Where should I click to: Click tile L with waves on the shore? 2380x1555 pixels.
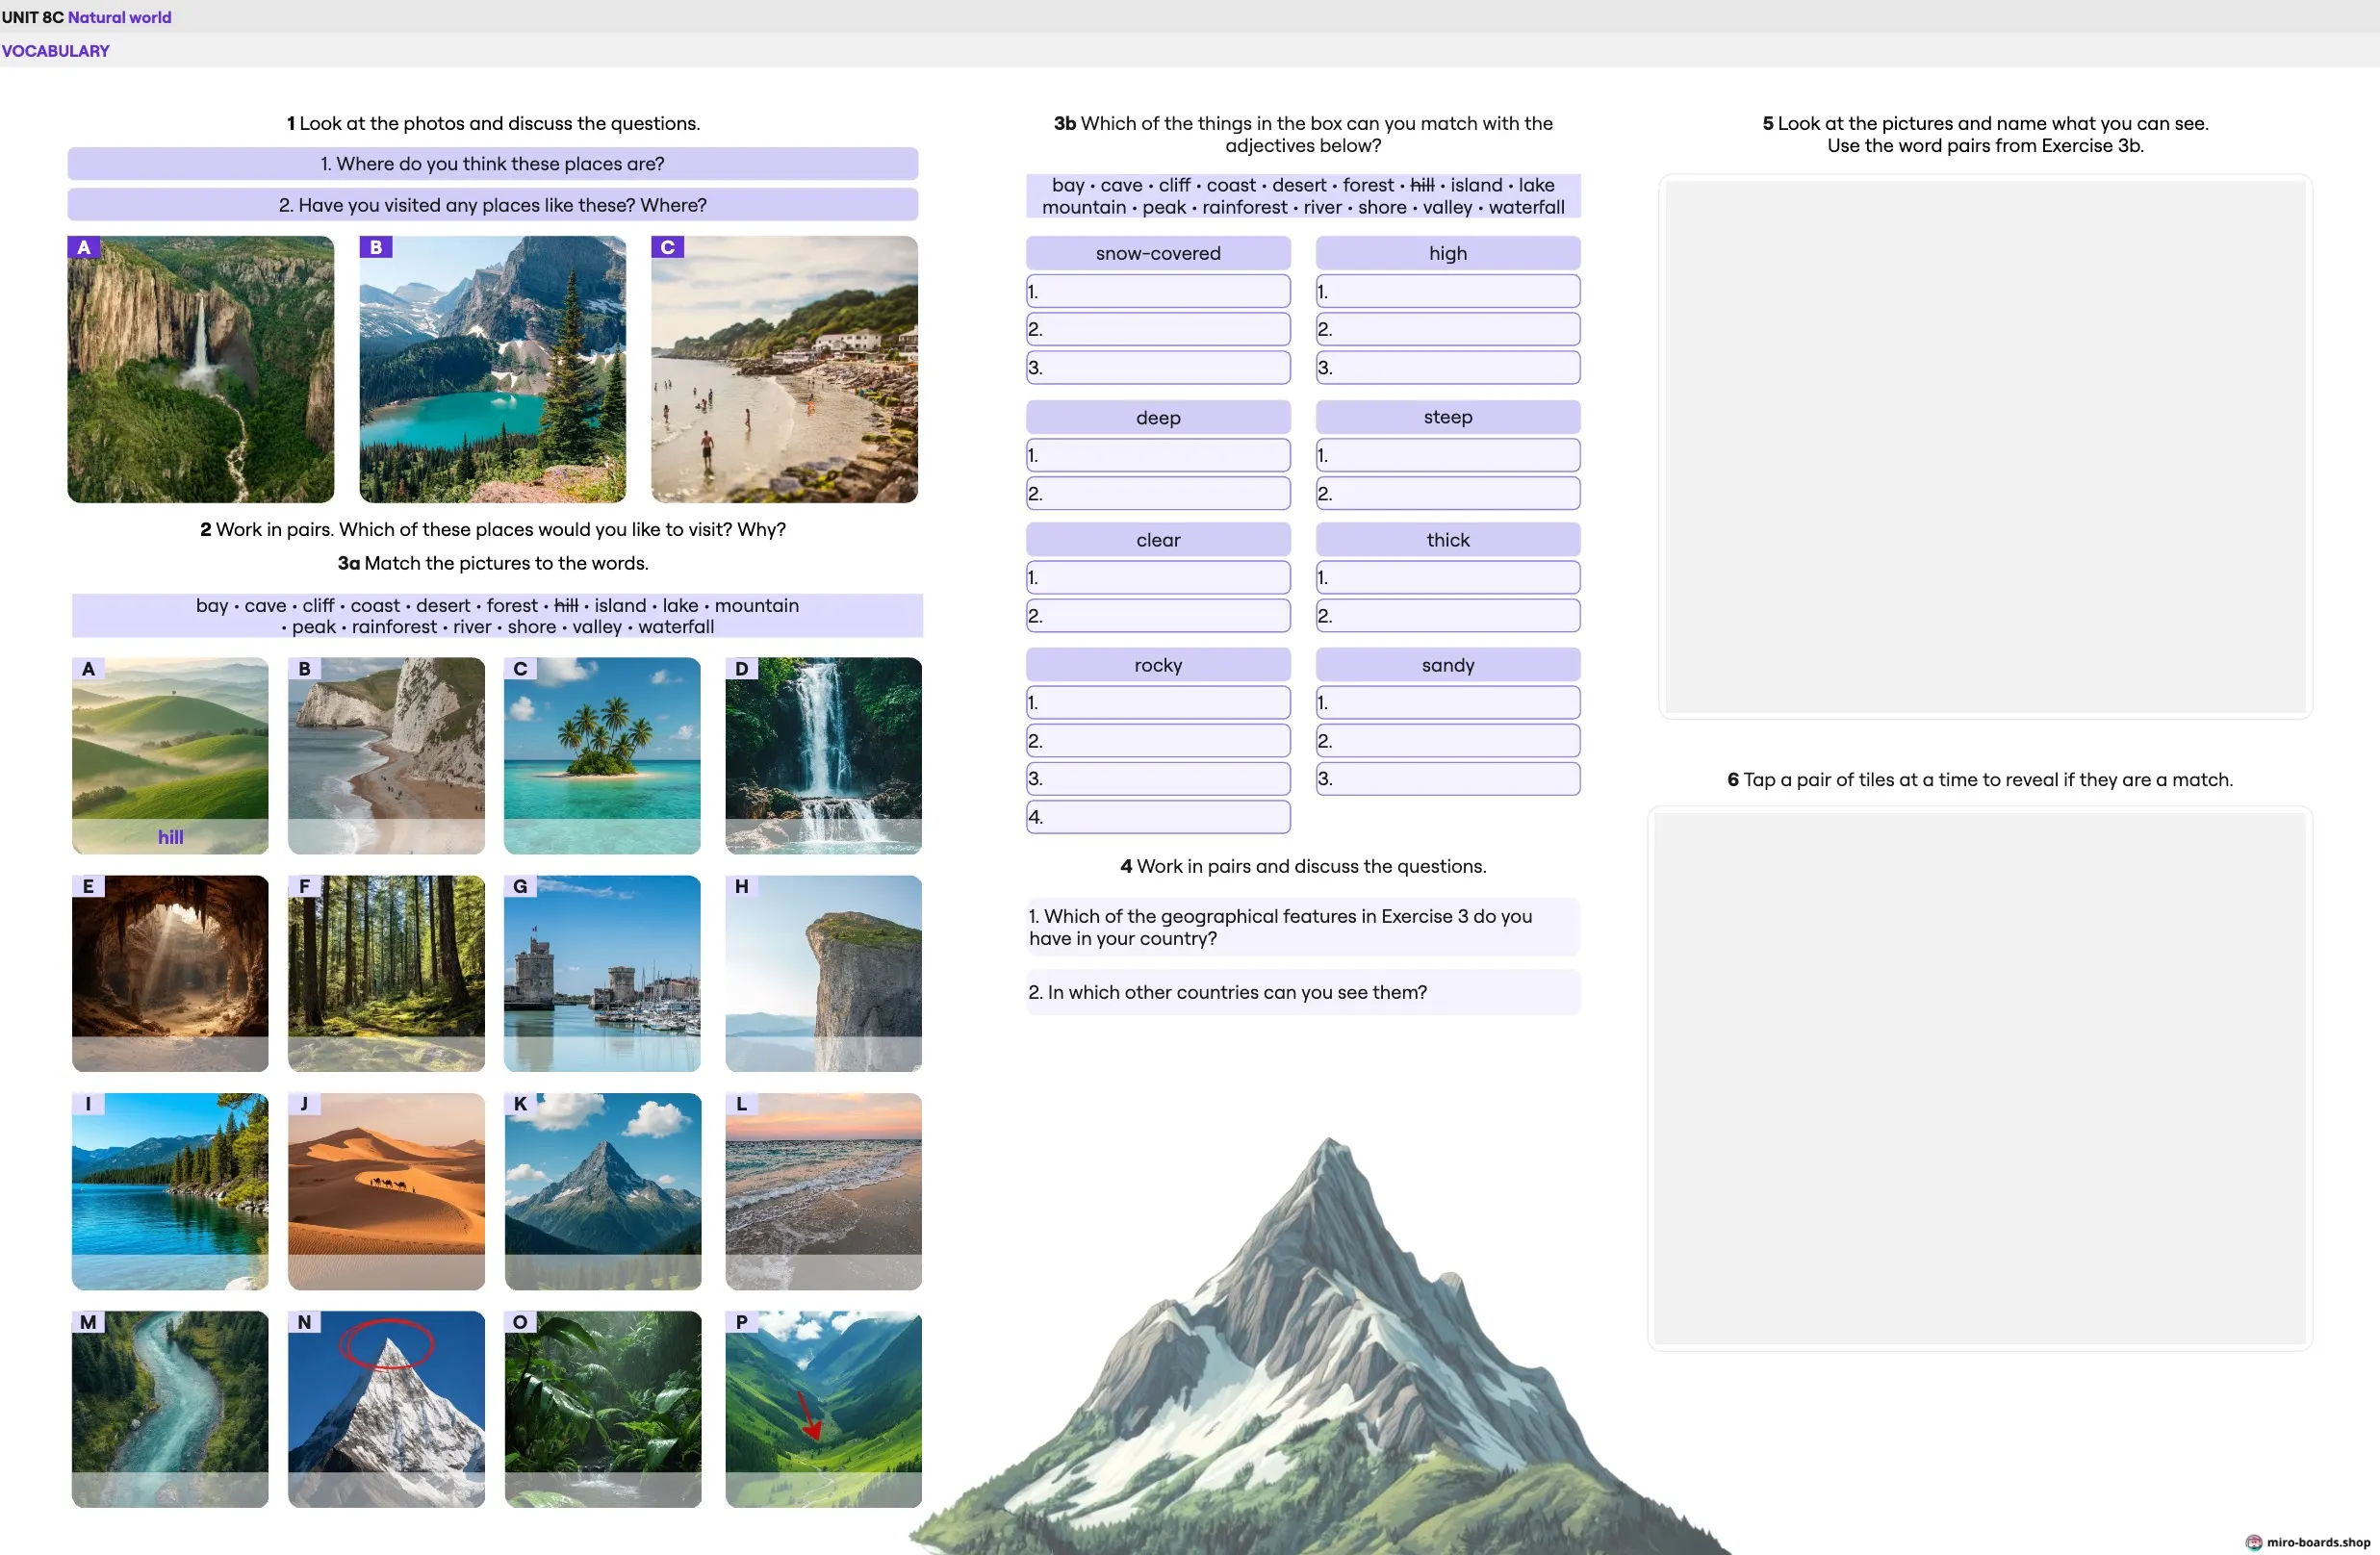tap(823, 1191)
